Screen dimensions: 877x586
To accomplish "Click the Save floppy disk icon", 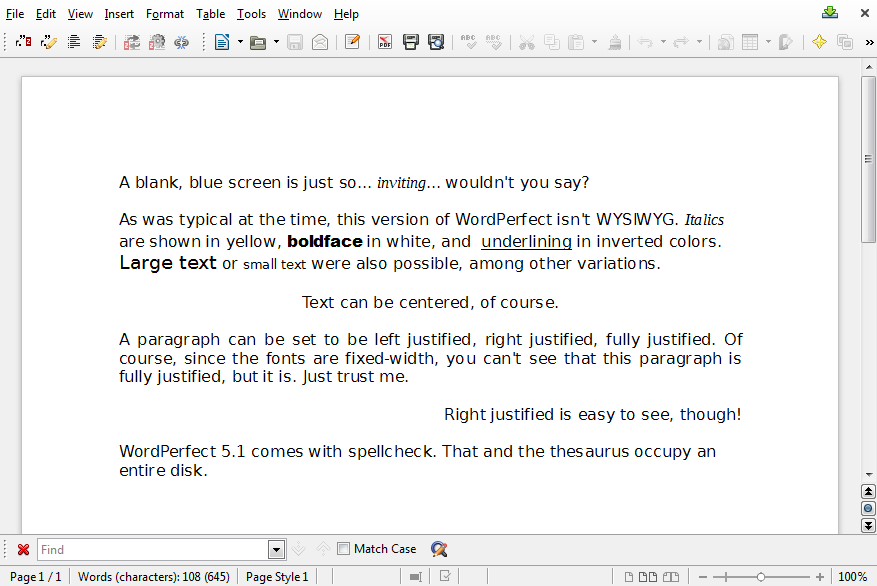I will (x=295, y=42).
